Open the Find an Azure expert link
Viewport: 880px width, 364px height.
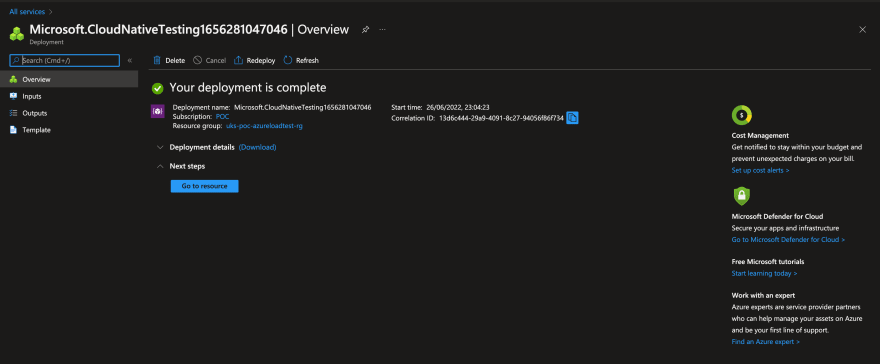pos(766,342)
